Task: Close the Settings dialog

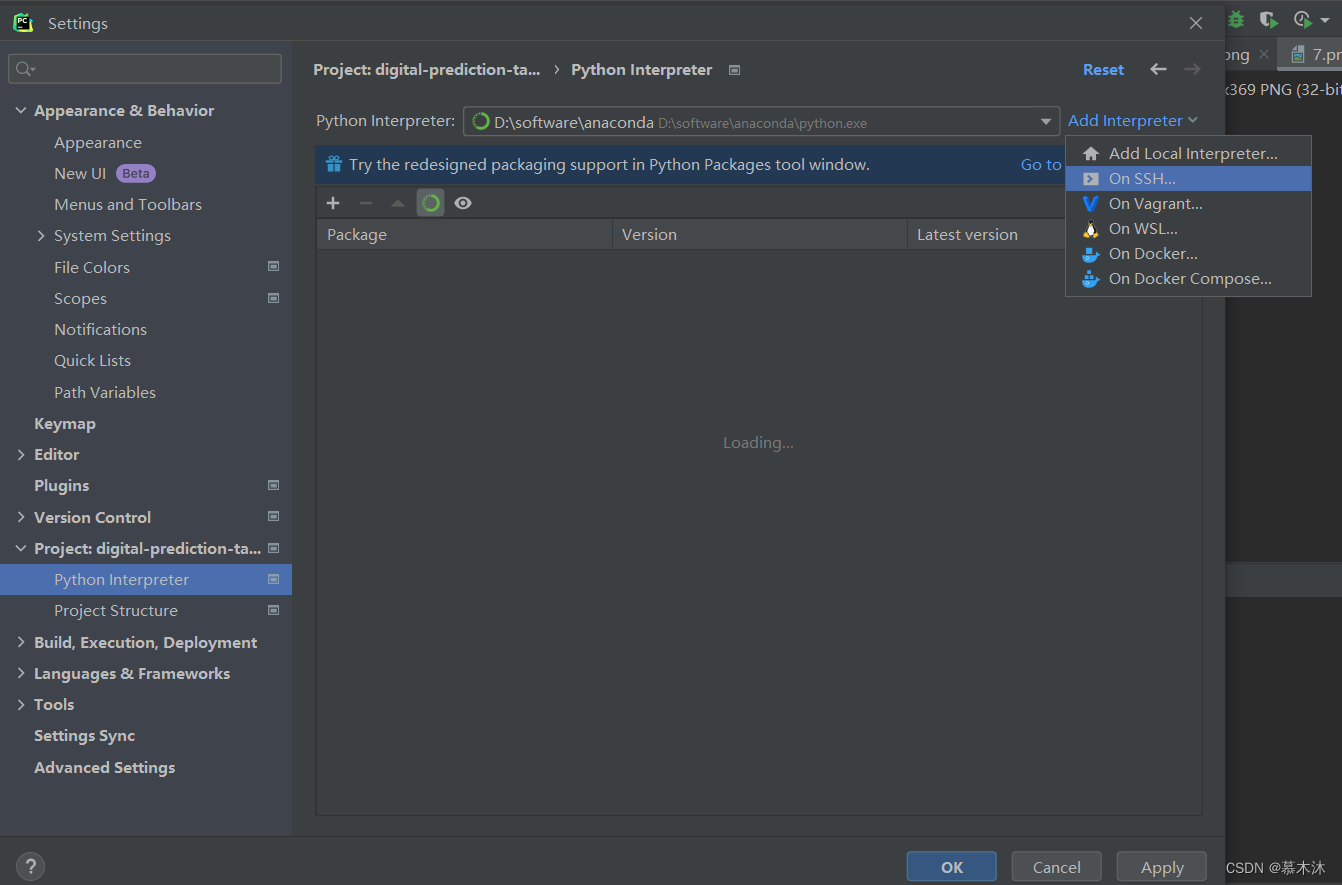Action: tap(1196, 23)
